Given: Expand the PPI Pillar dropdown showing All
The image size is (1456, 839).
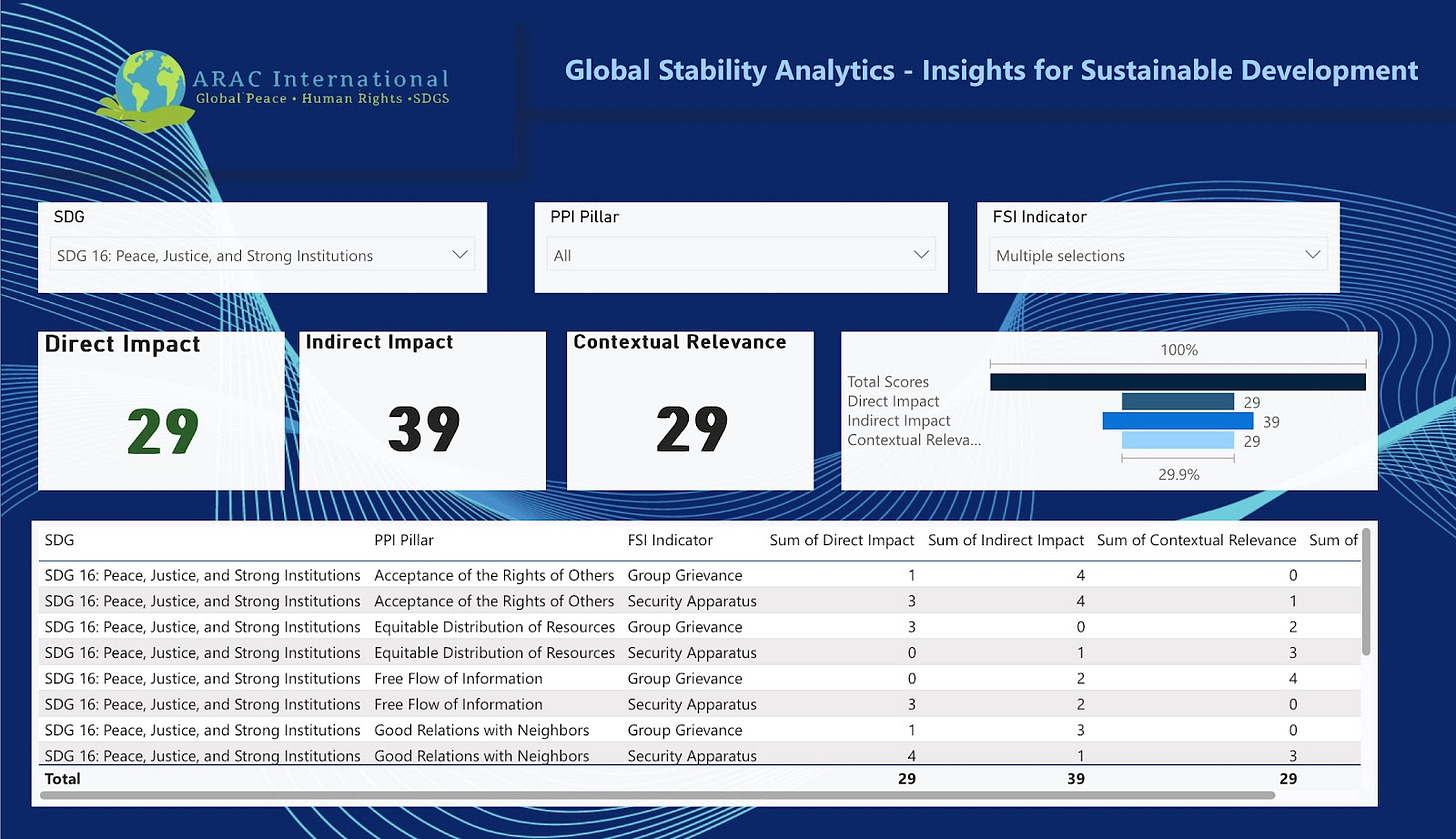Looking at the screenshot, I should click(741, 255).
